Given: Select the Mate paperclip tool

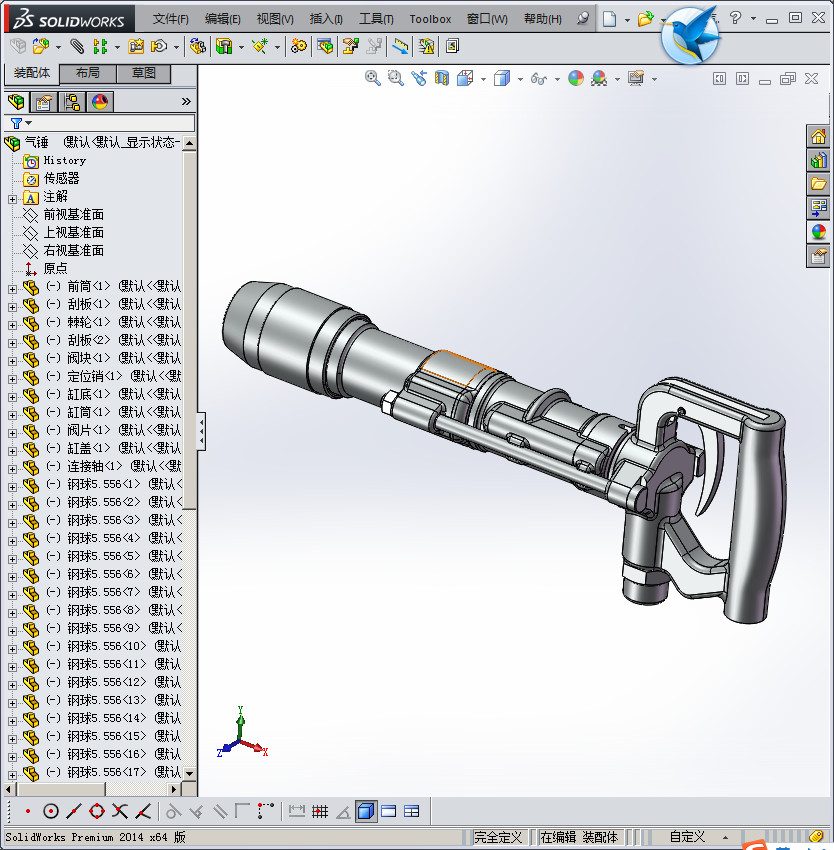Looking at the screenshot, I should click(x=74, y=46).
